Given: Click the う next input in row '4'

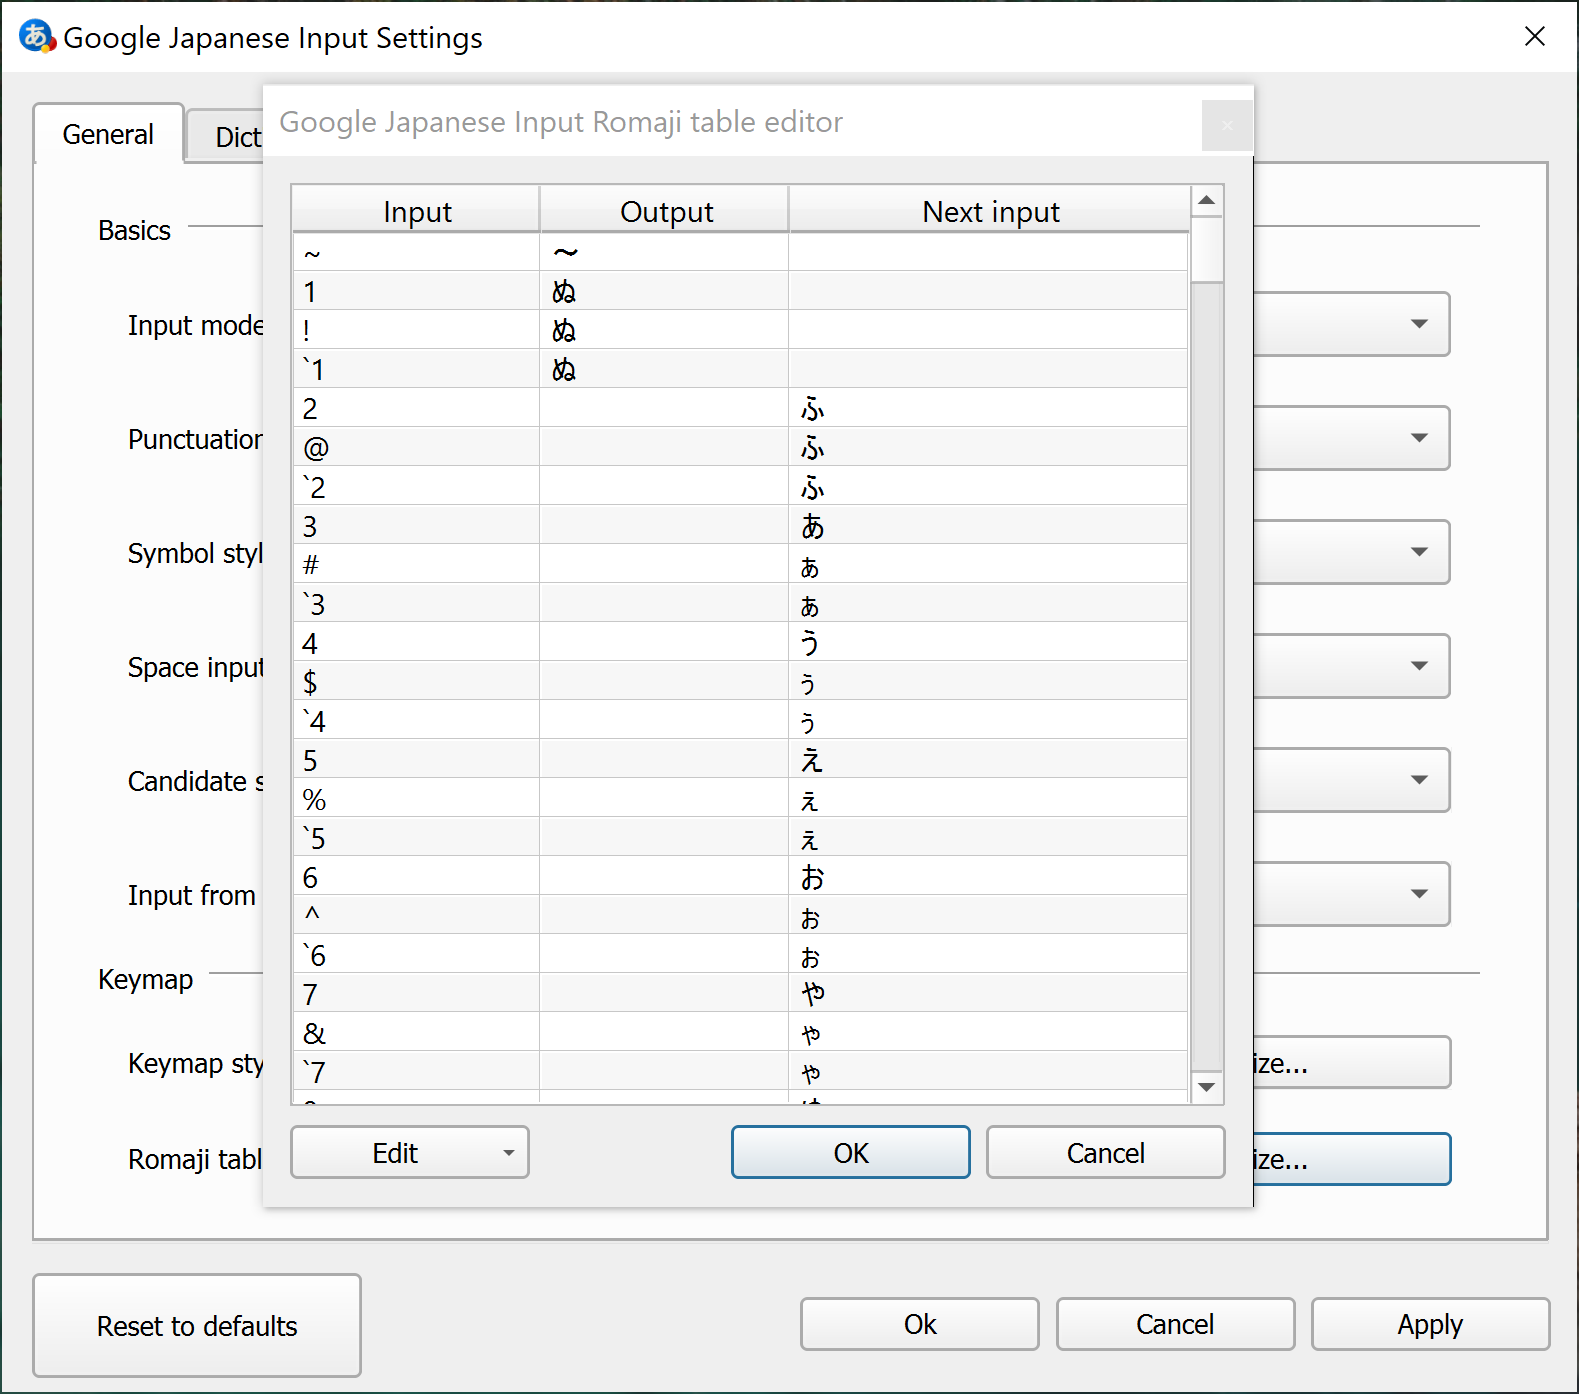Looking at the screenshot, I should (989, 643).
